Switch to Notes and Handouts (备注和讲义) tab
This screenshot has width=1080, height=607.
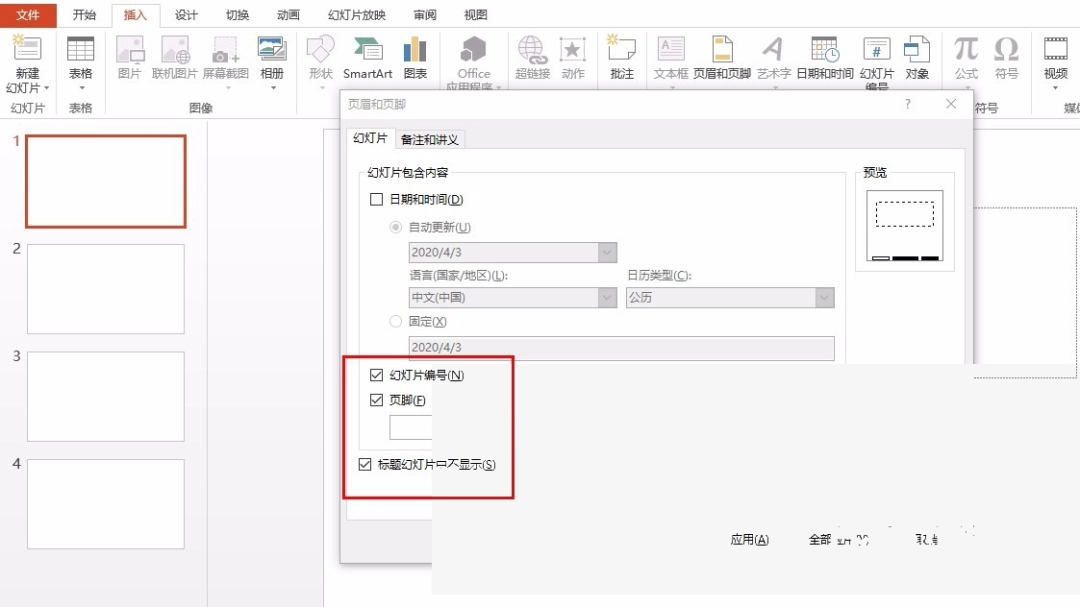coord(430,139)
